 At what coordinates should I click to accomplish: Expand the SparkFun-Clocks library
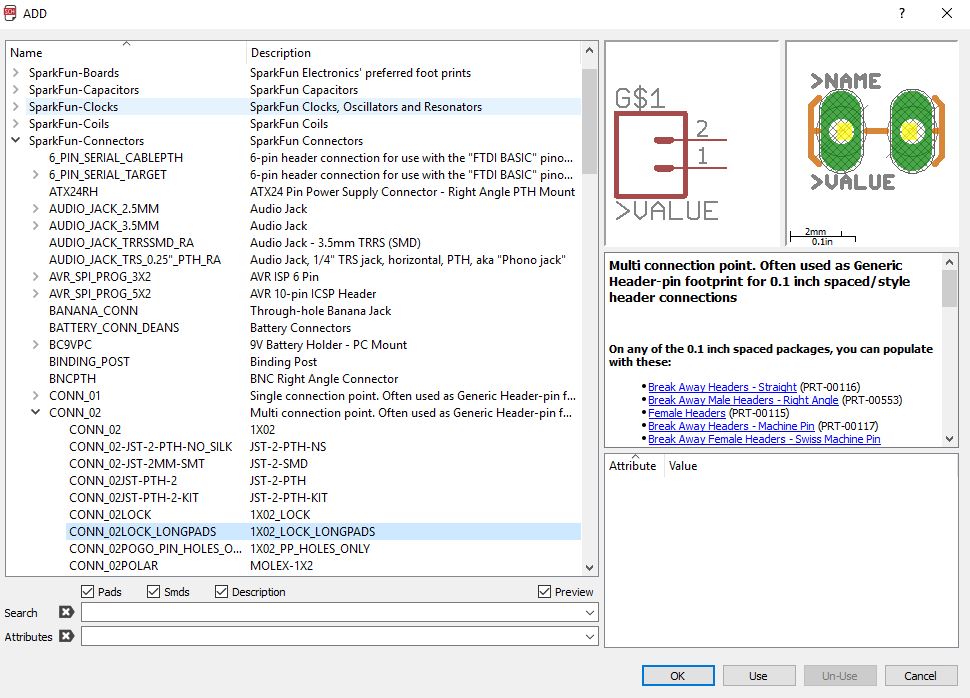(x=15, y=106)
